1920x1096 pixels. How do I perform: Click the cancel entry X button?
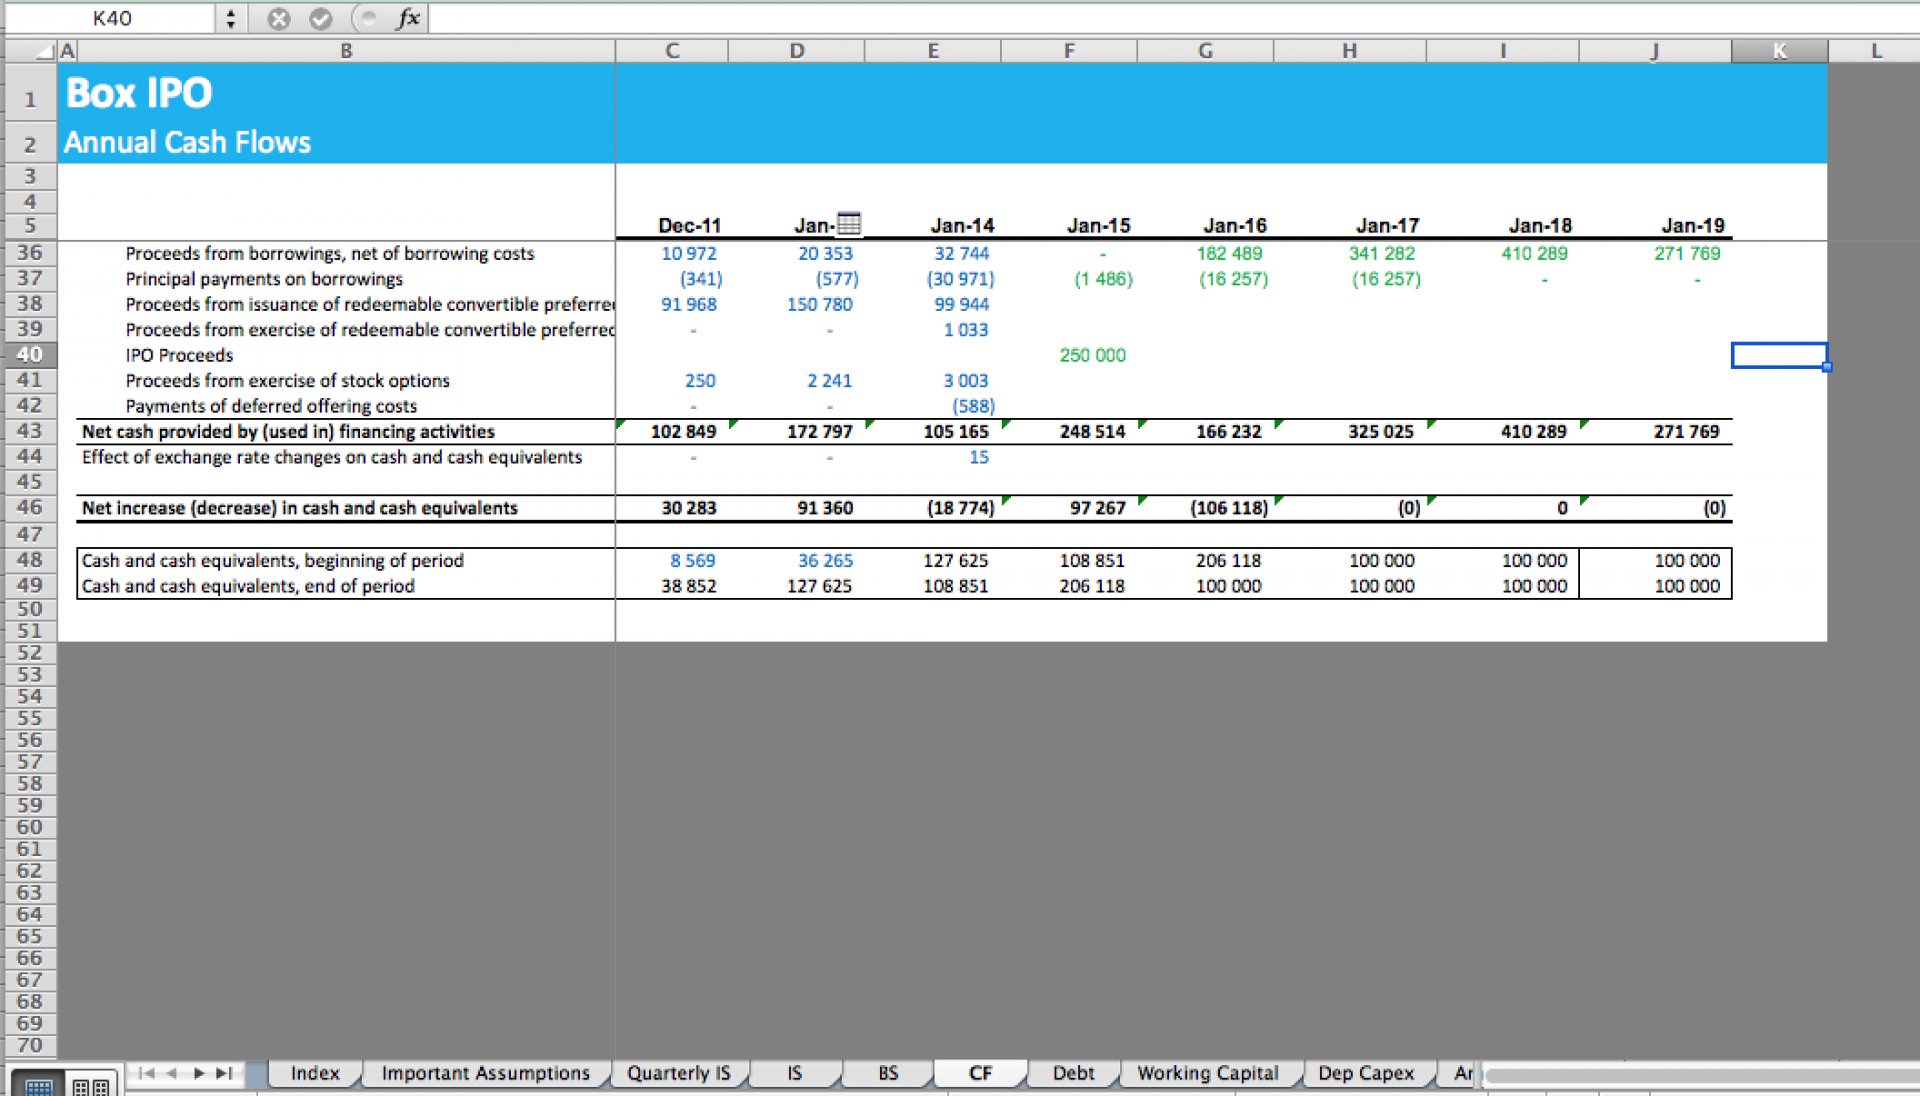tap(279, 18)
